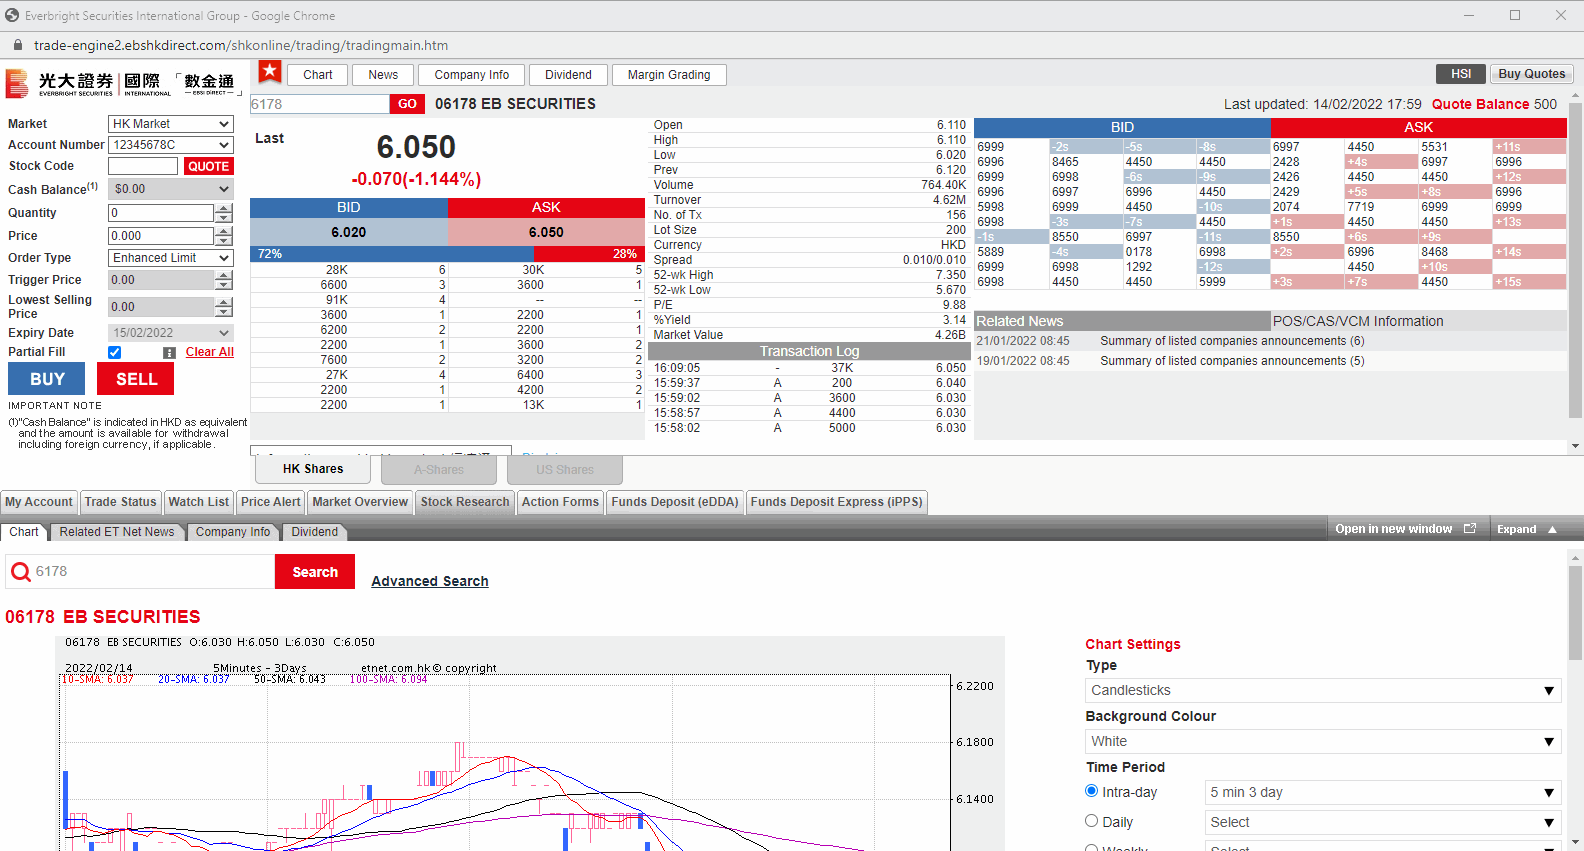Open the Margin Grading tab

(x=669, y=75)
